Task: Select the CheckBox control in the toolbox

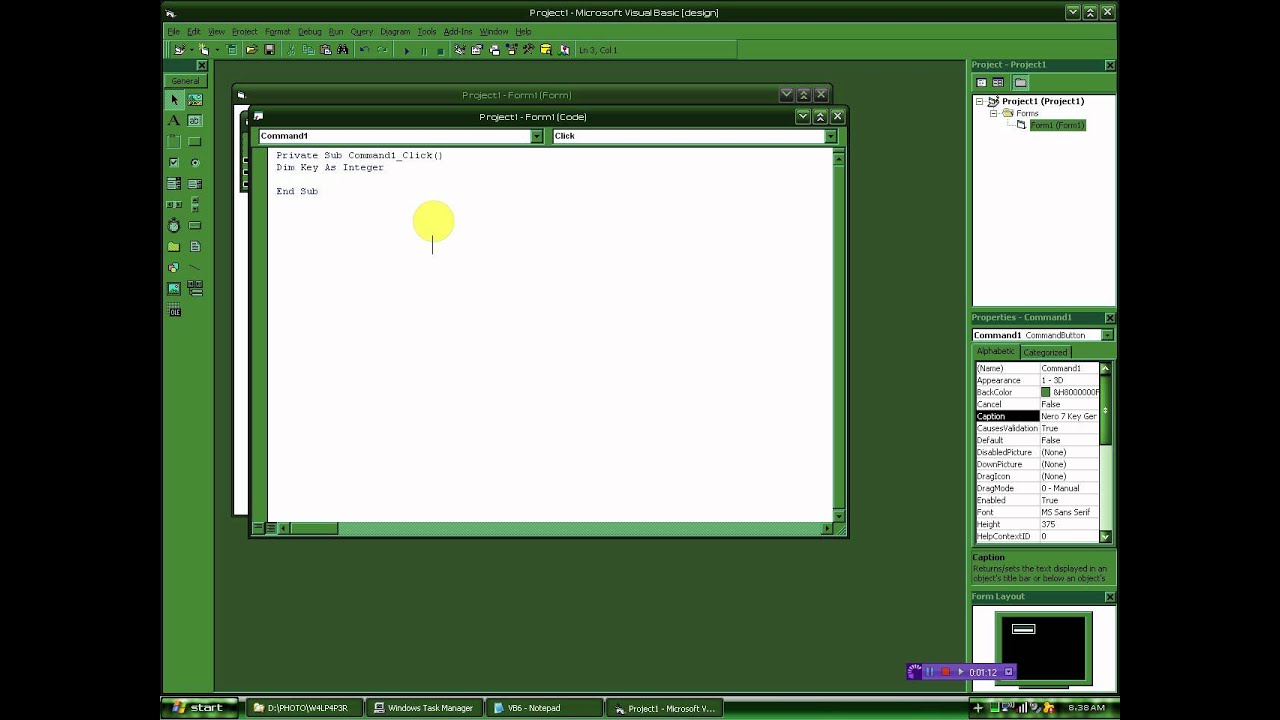Action: [174, 163]
